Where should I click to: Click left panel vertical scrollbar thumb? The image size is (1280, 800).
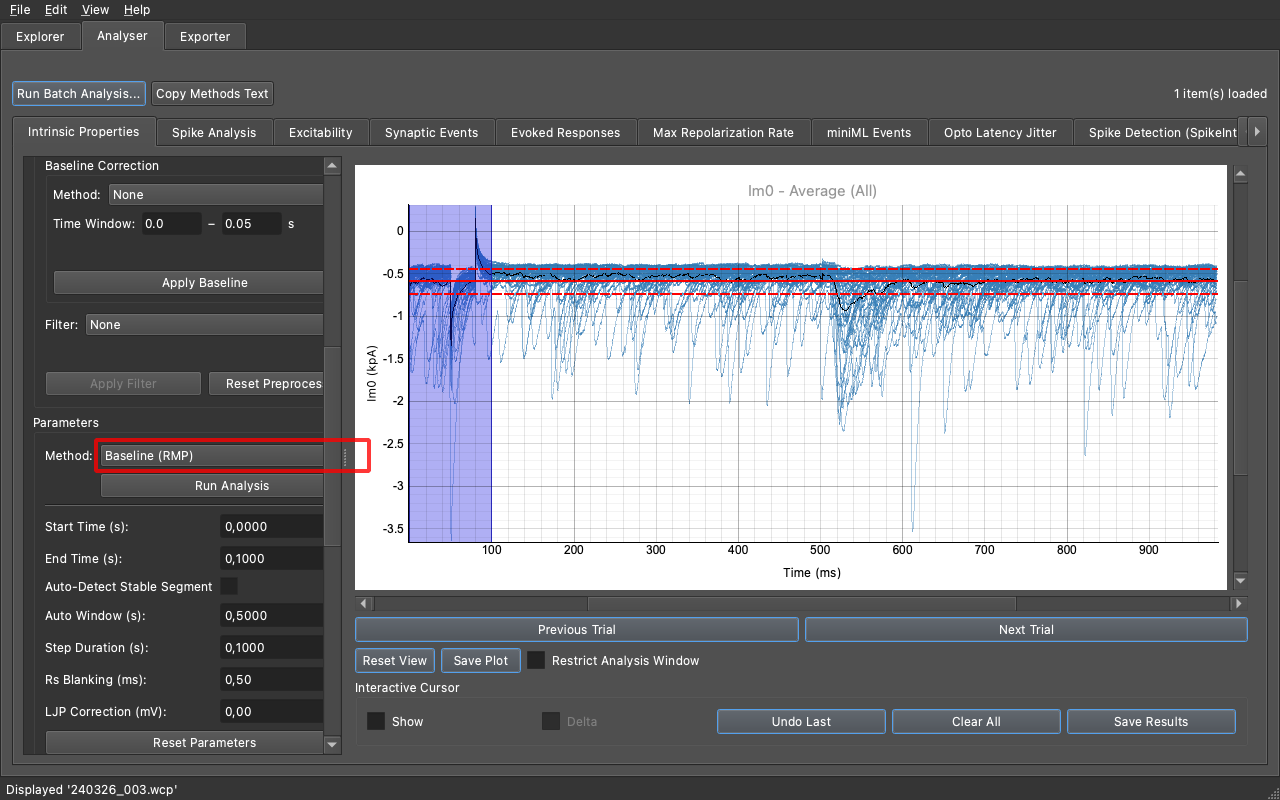[333, 447]
